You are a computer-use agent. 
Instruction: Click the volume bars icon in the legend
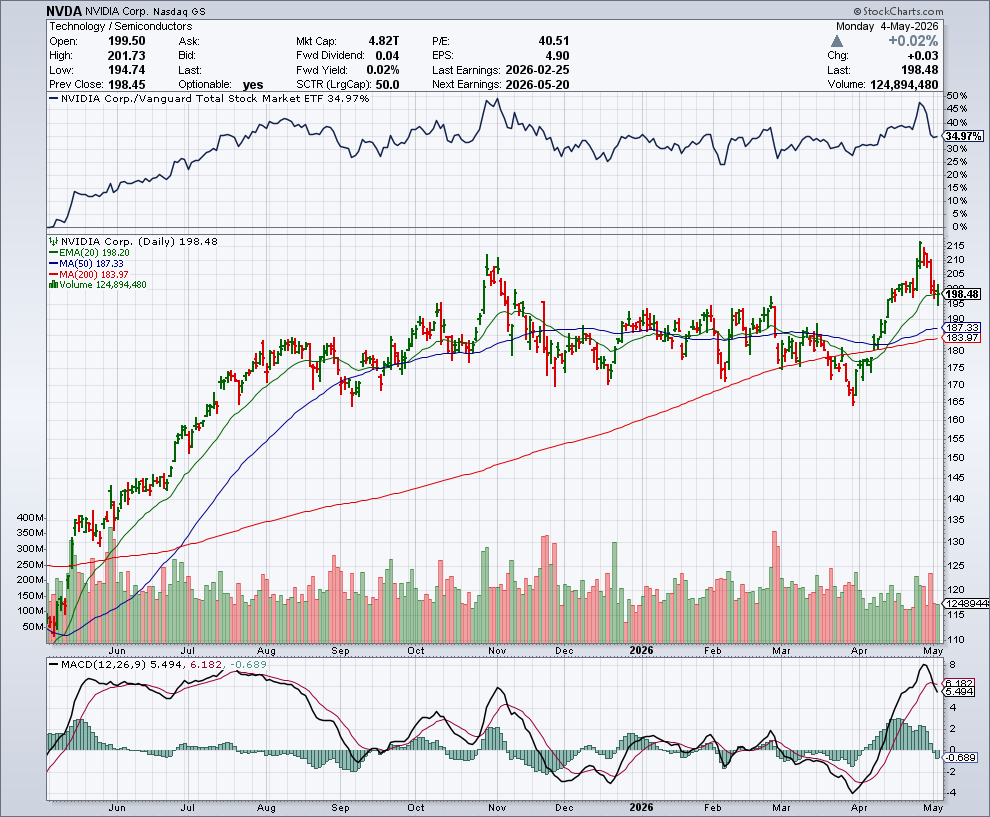coord(54,285)
